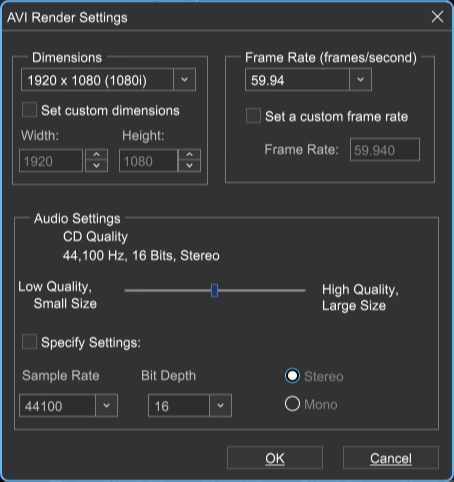Increase Height using the up stepper arrow
The image size is (454, 482).
pos(189,155)
